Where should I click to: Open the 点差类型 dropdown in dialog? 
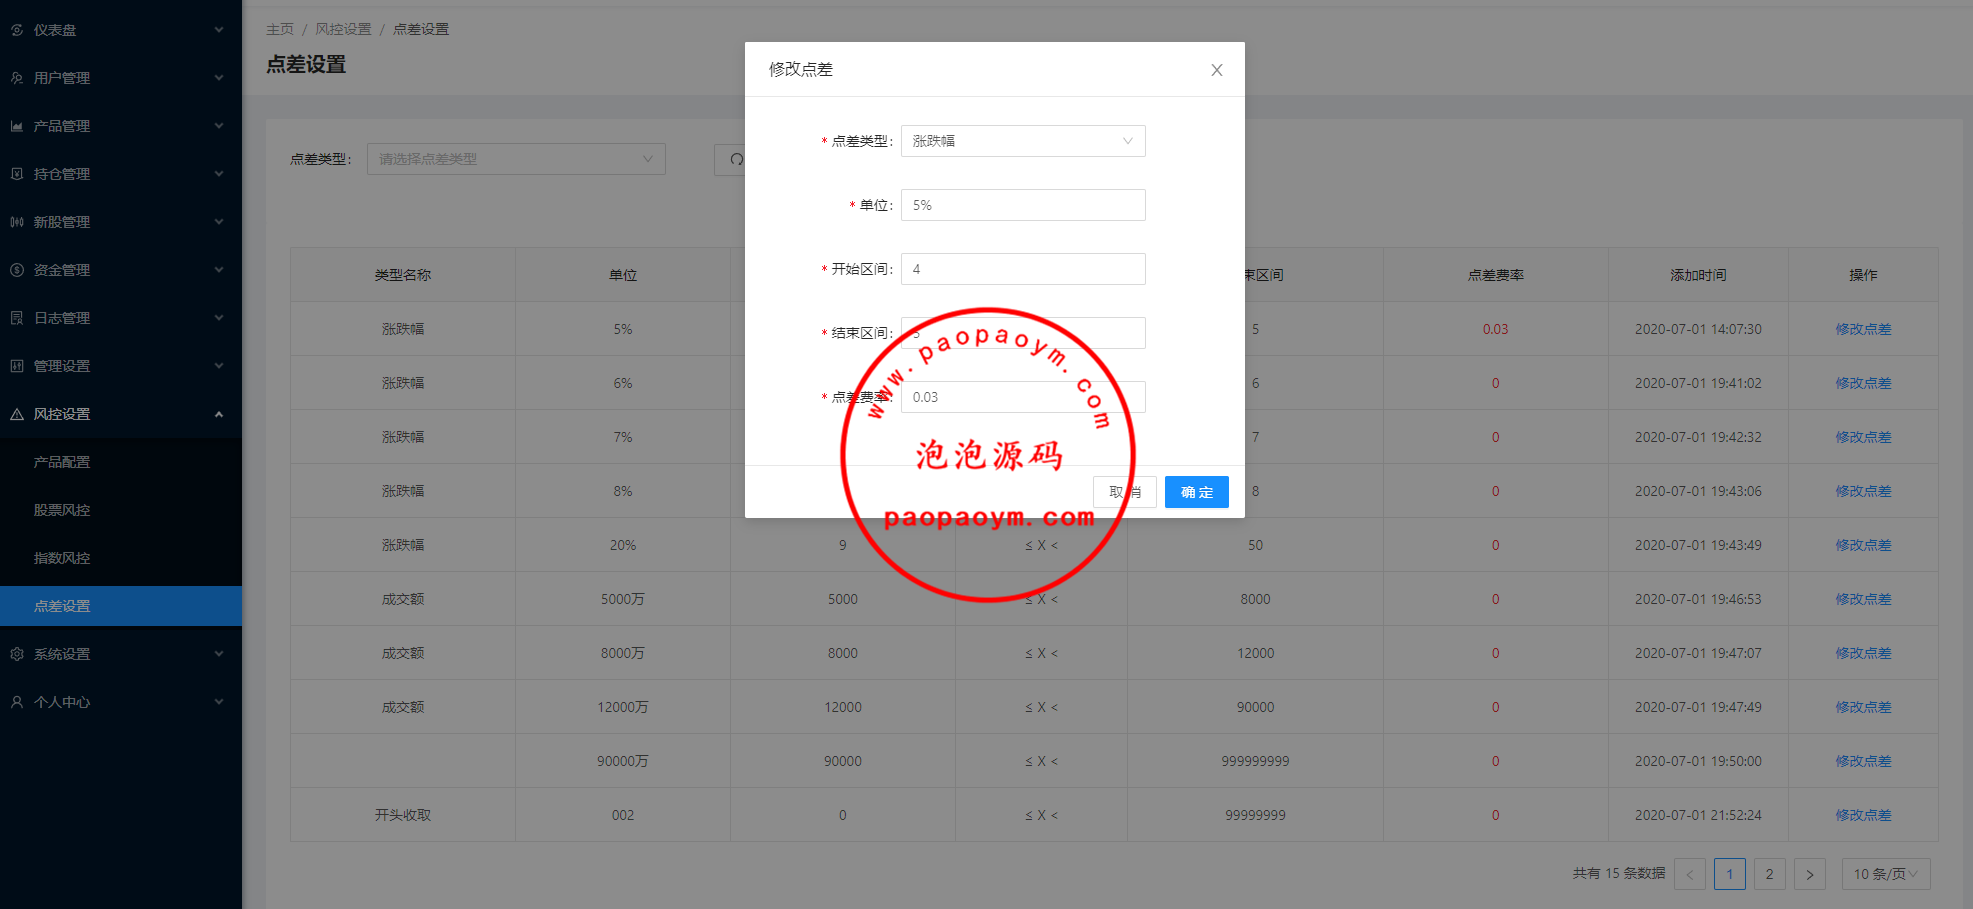[x=1023, y=141]
